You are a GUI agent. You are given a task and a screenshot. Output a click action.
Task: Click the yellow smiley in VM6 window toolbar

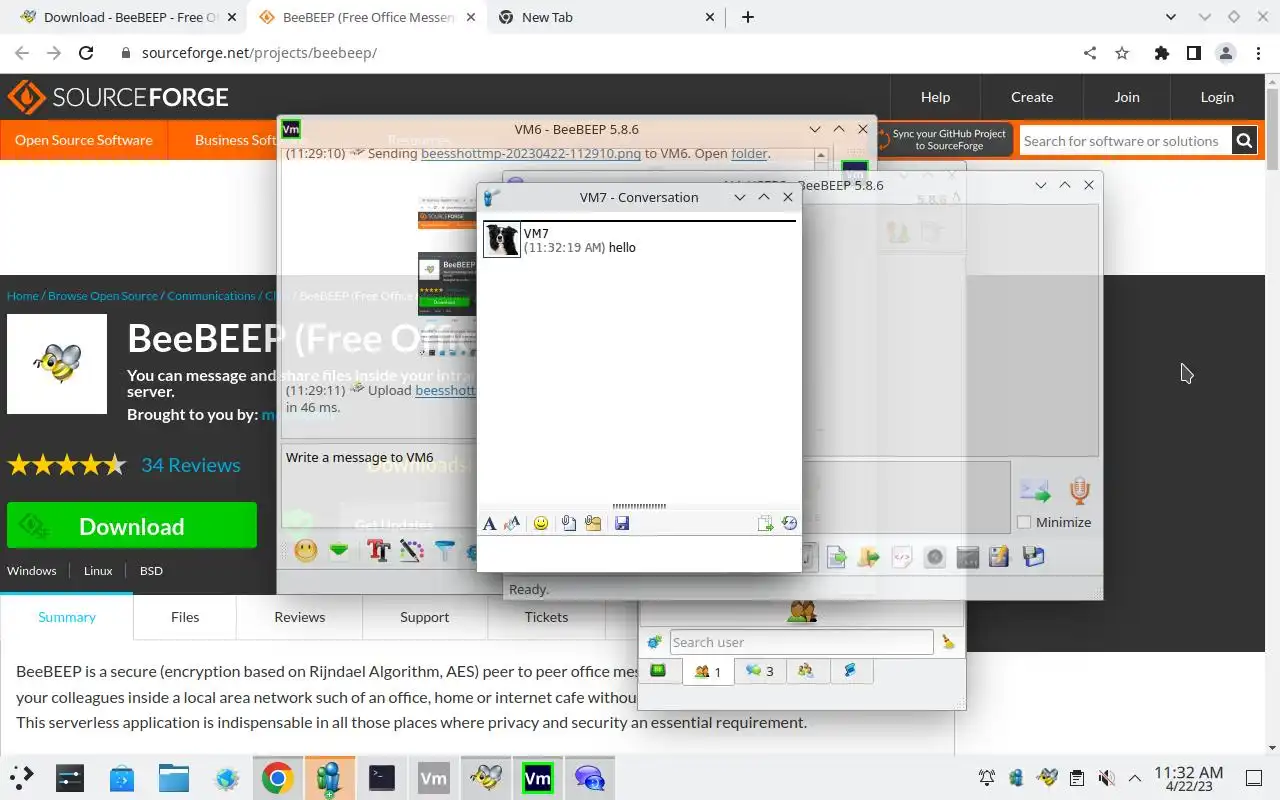(306, 550)
